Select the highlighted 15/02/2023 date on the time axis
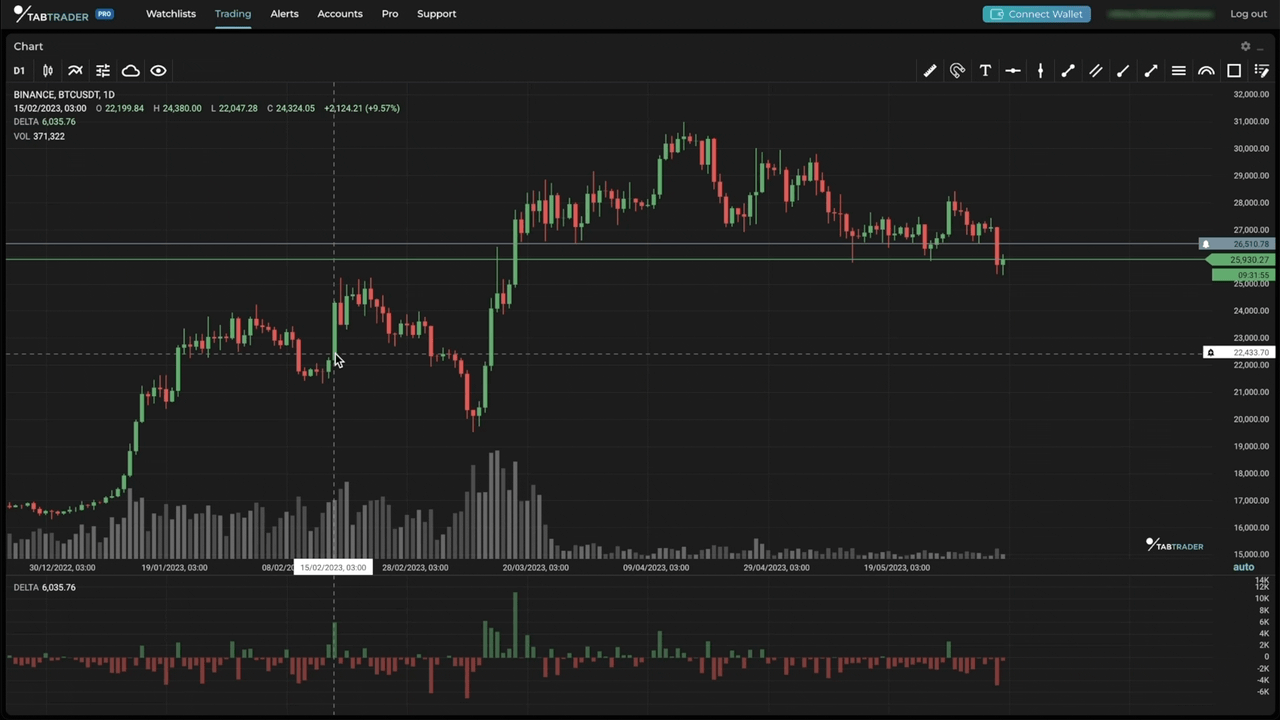 point(333,567)
